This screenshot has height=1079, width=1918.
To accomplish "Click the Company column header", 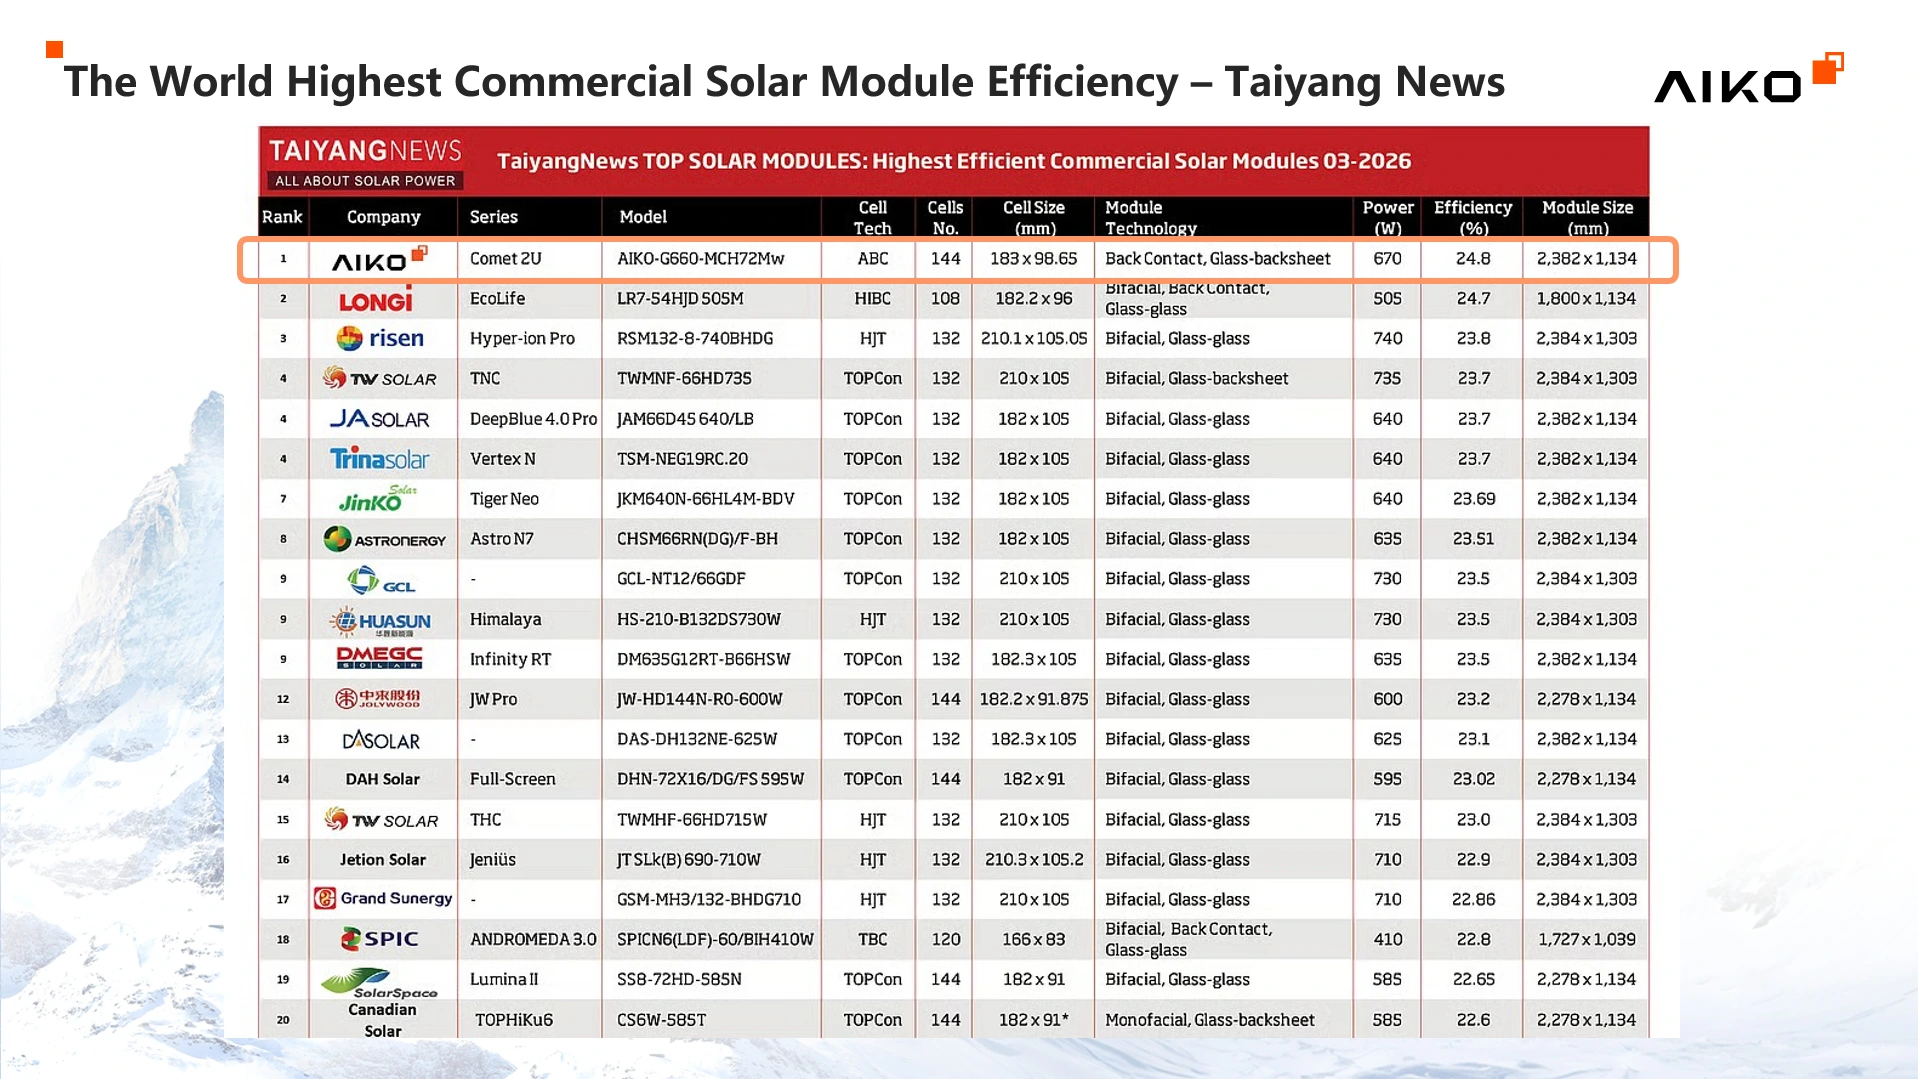I will coord(384,217).
